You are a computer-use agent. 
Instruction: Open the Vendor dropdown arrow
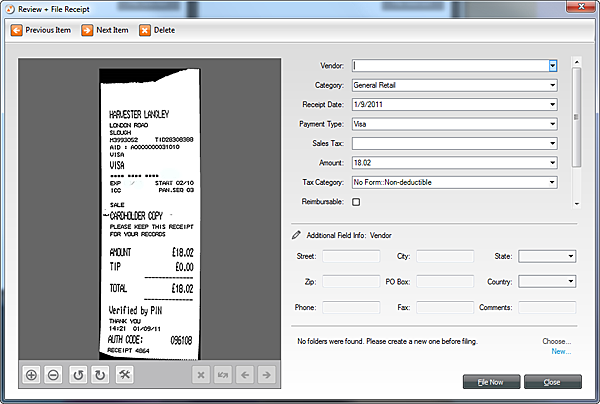coord(552,66)
